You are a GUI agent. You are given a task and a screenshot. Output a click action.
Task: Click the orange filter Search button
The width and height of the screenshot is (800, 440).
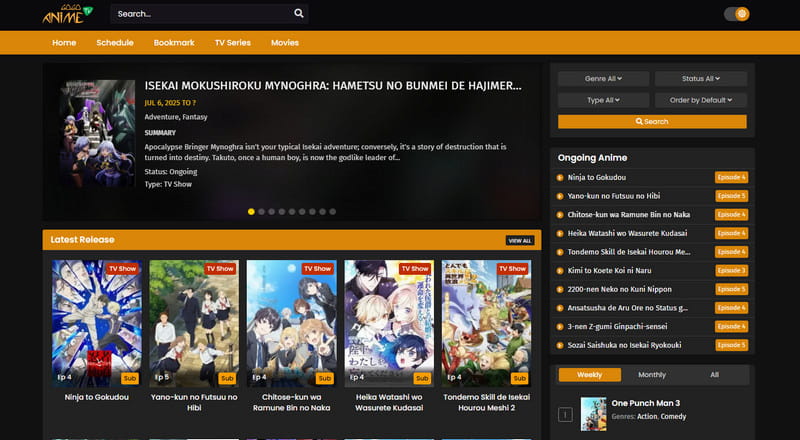point(652,121)
